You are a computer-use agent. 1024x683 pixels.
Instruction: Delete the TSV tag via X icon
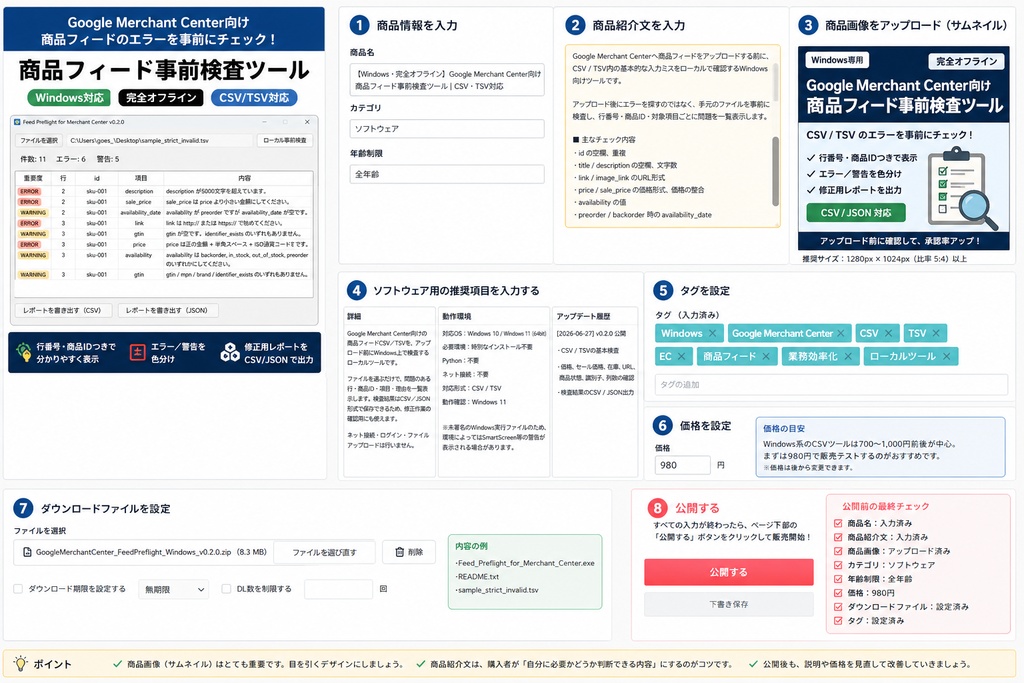click(936, 333)
